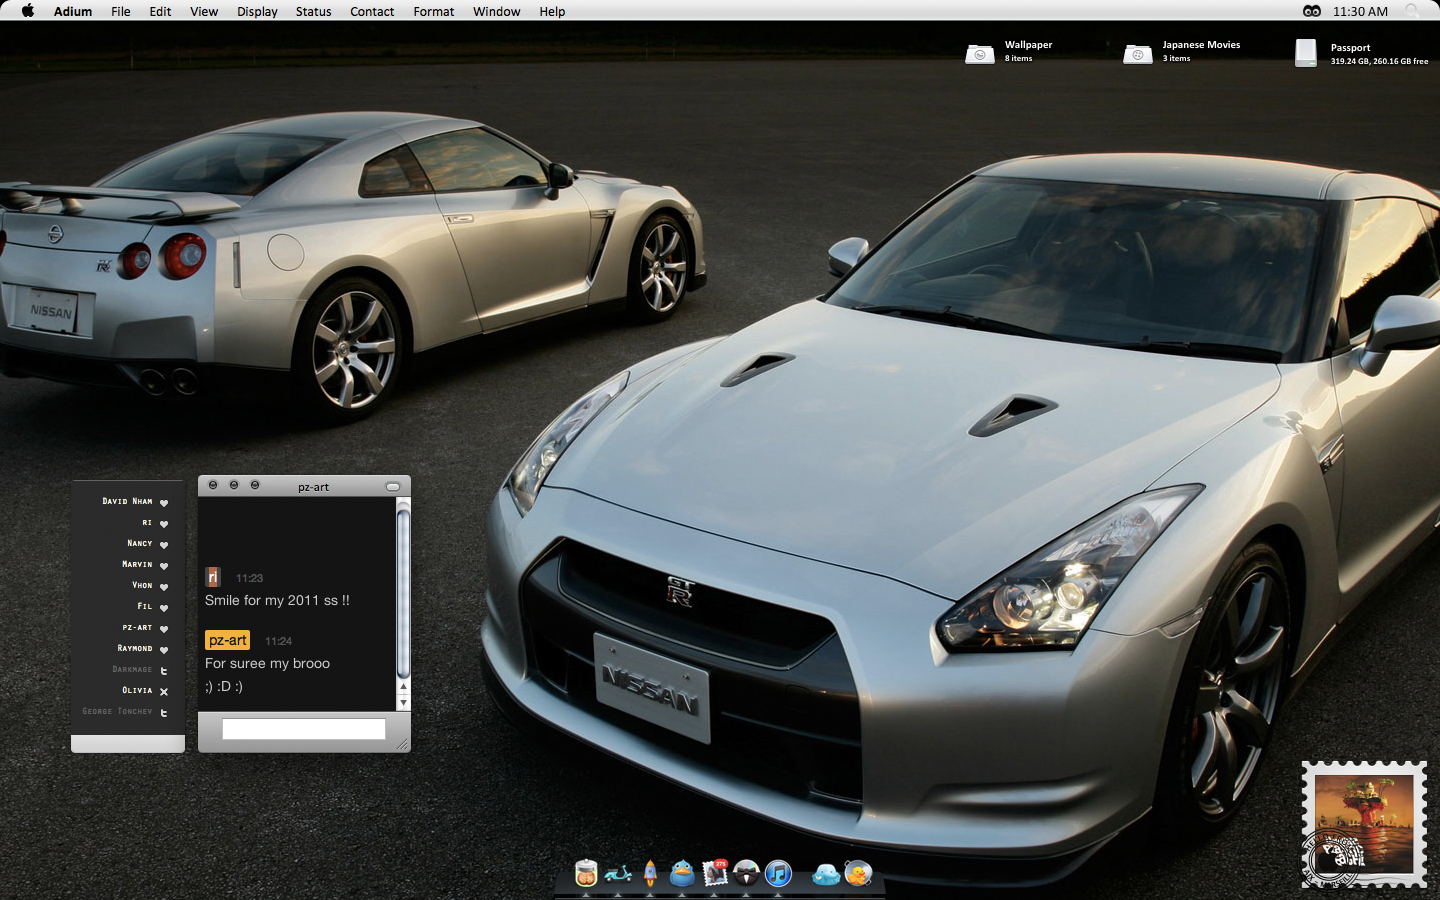Open the brain-in-jar app in the Dock
The width and height of the screenshot is (1440, 900).
click(x=586, y=873)
